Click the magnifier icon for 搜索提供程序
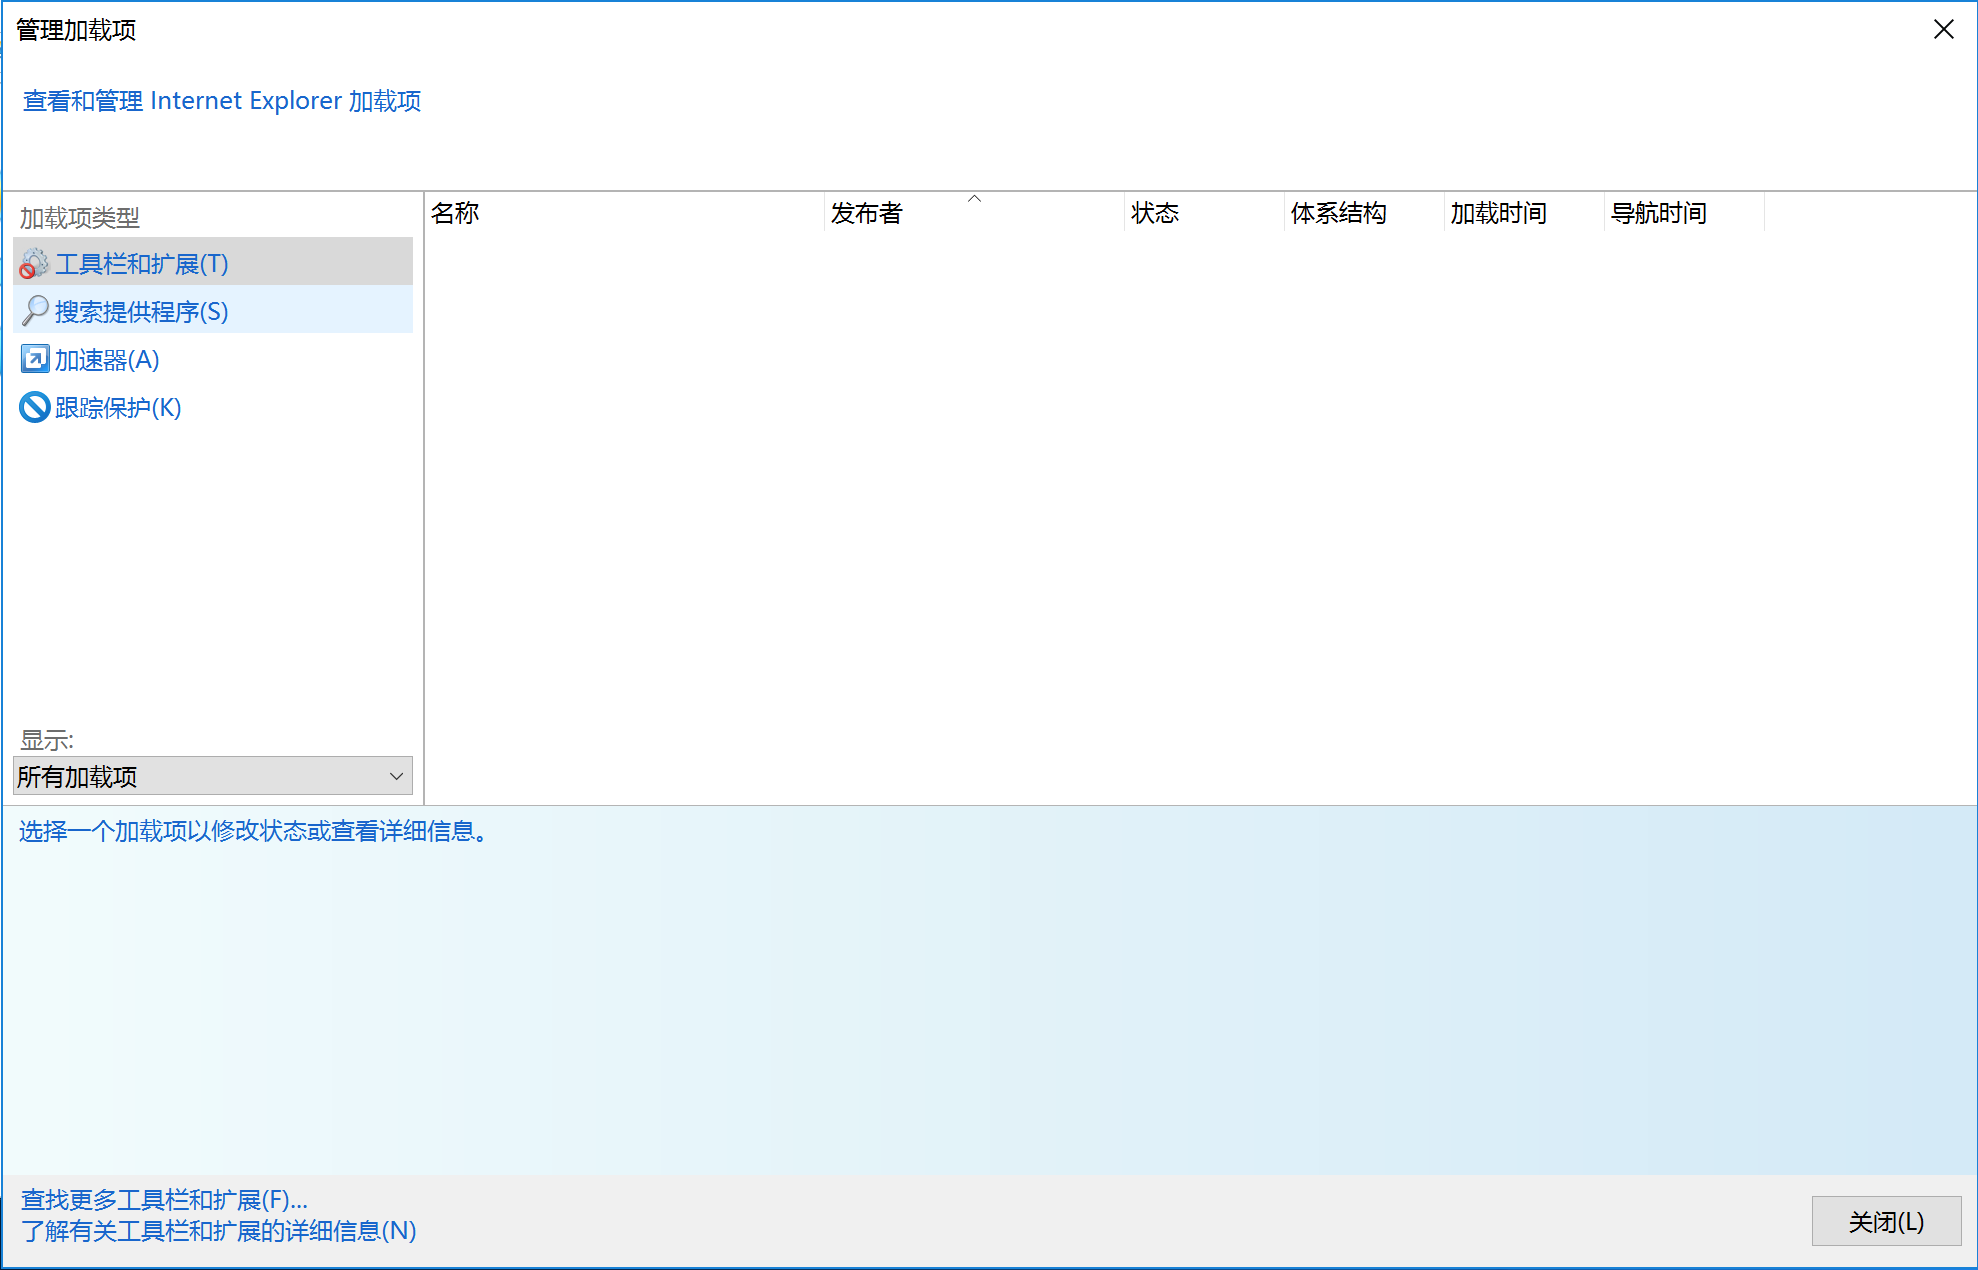The width and height of the screenshot is (1978, 1270). 35,311
